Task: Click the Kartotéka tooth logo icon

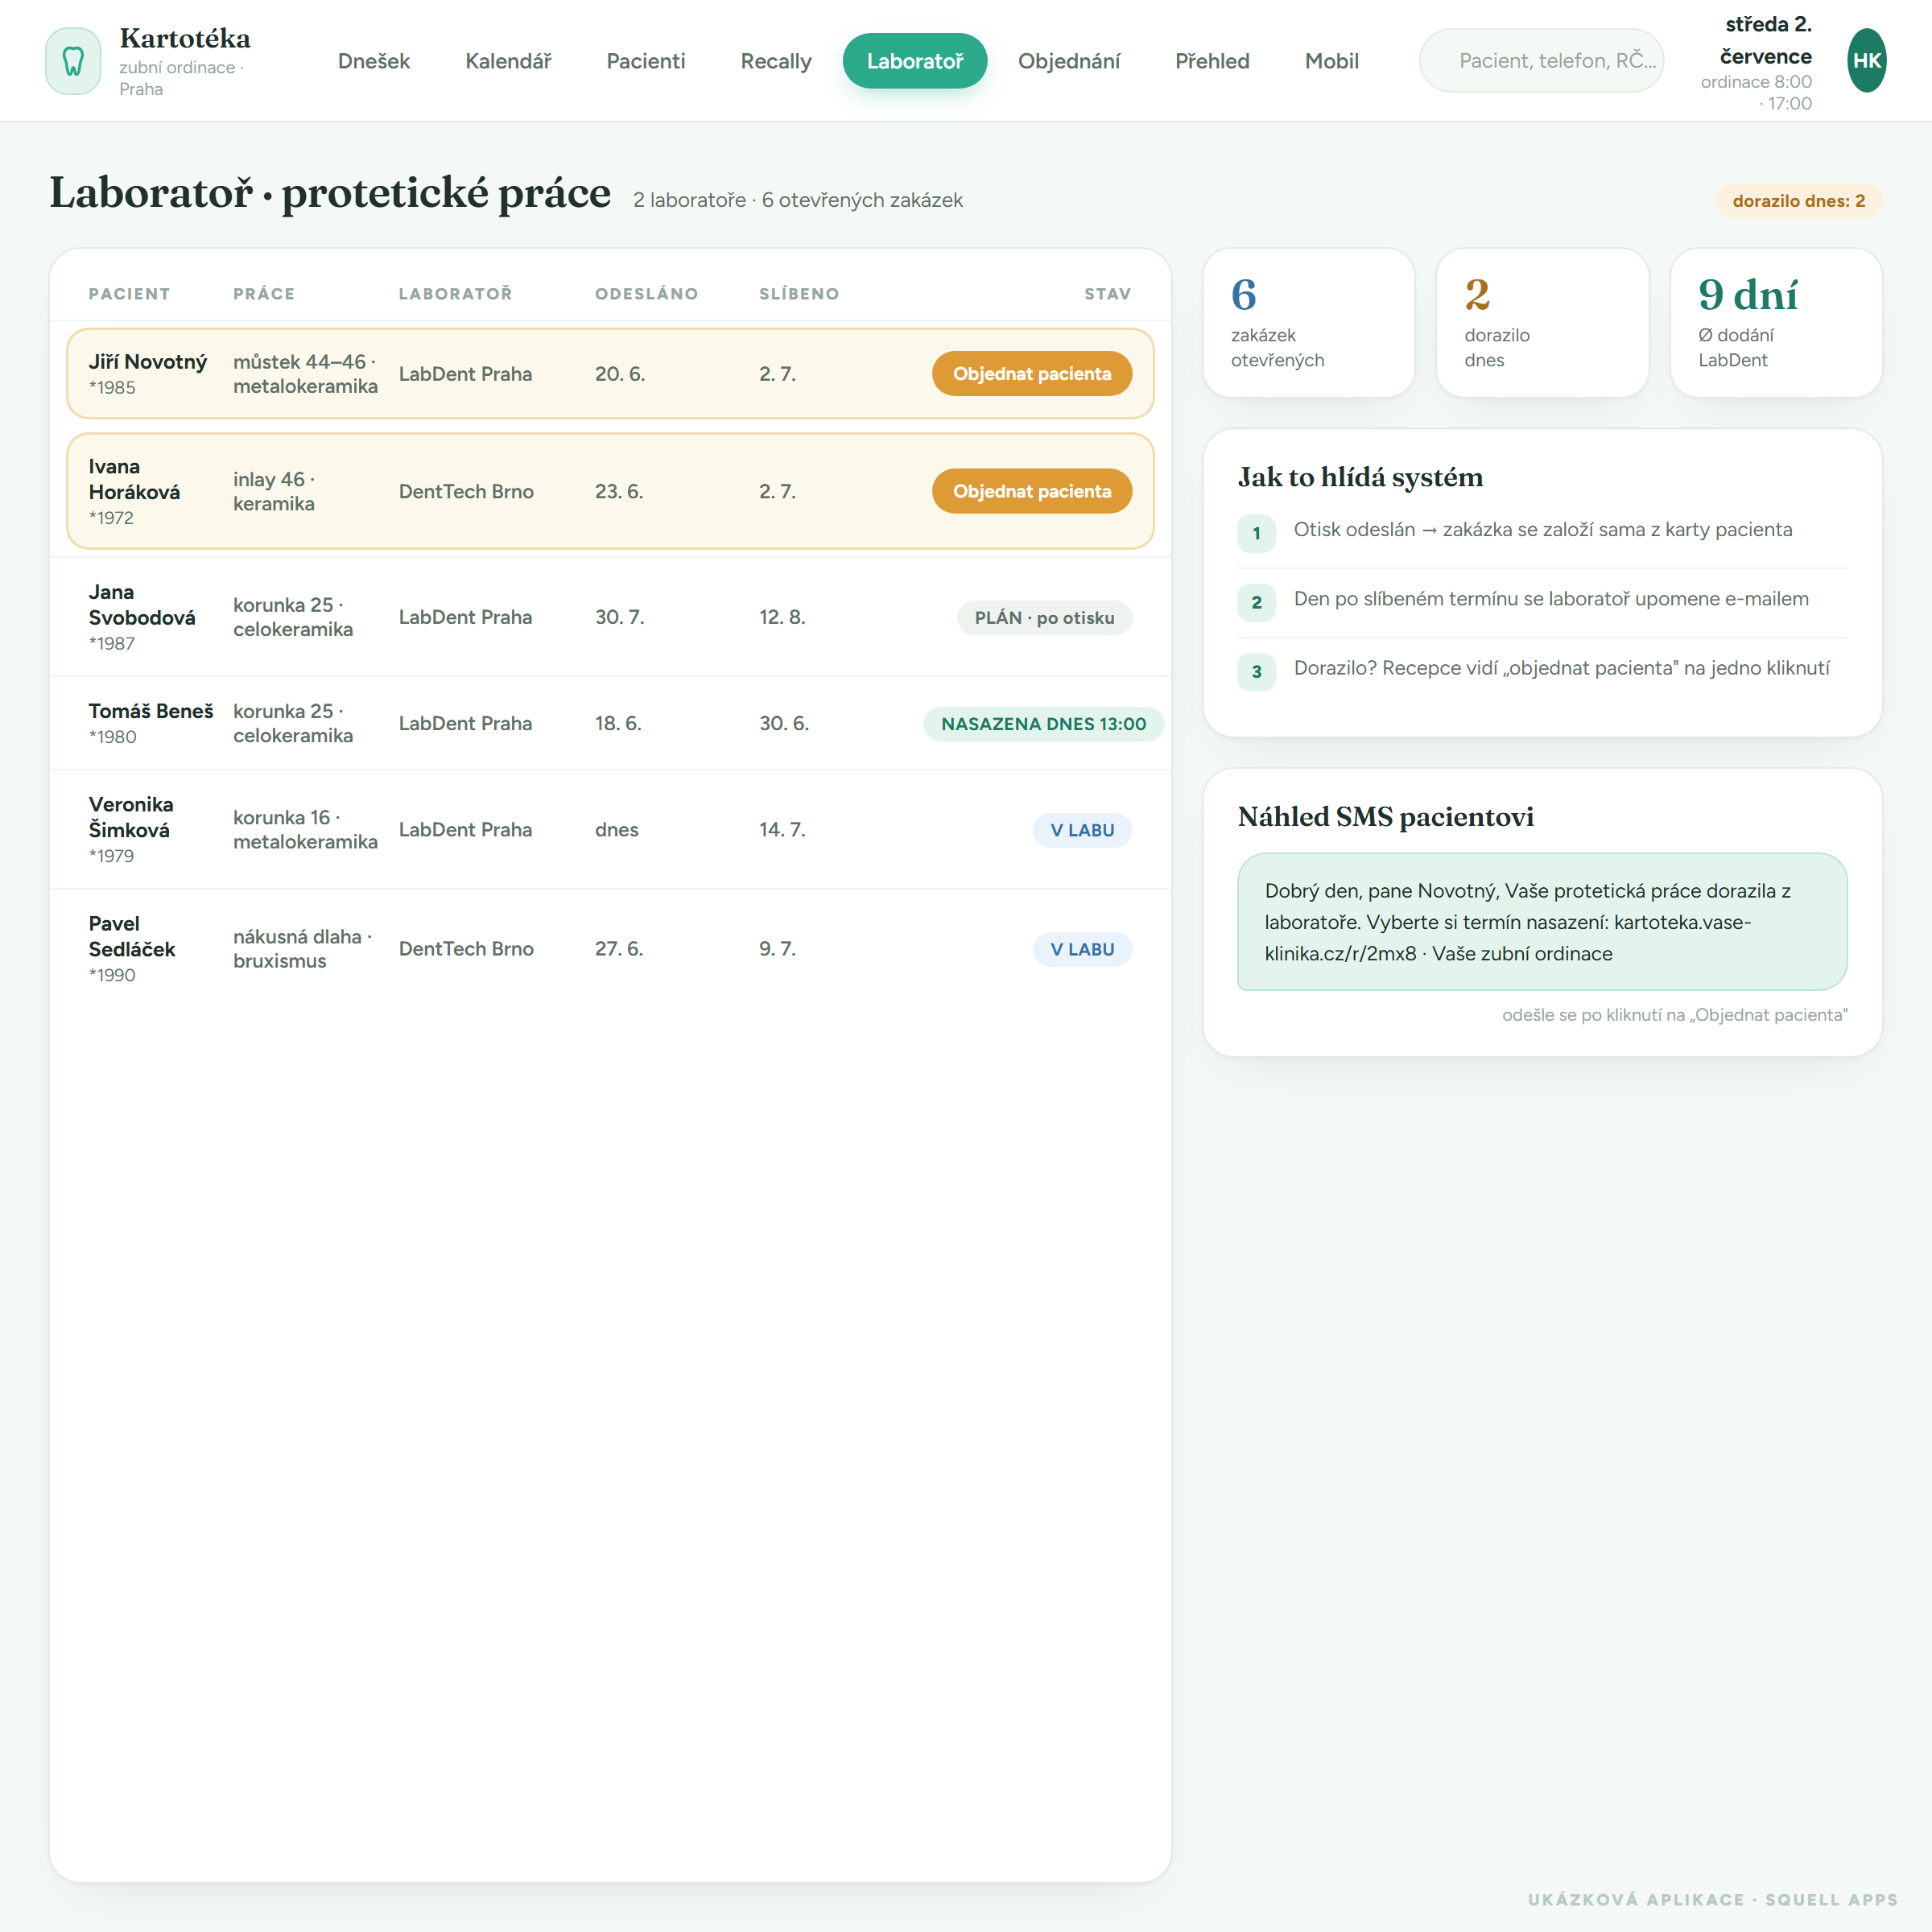Action: (73, 61)
